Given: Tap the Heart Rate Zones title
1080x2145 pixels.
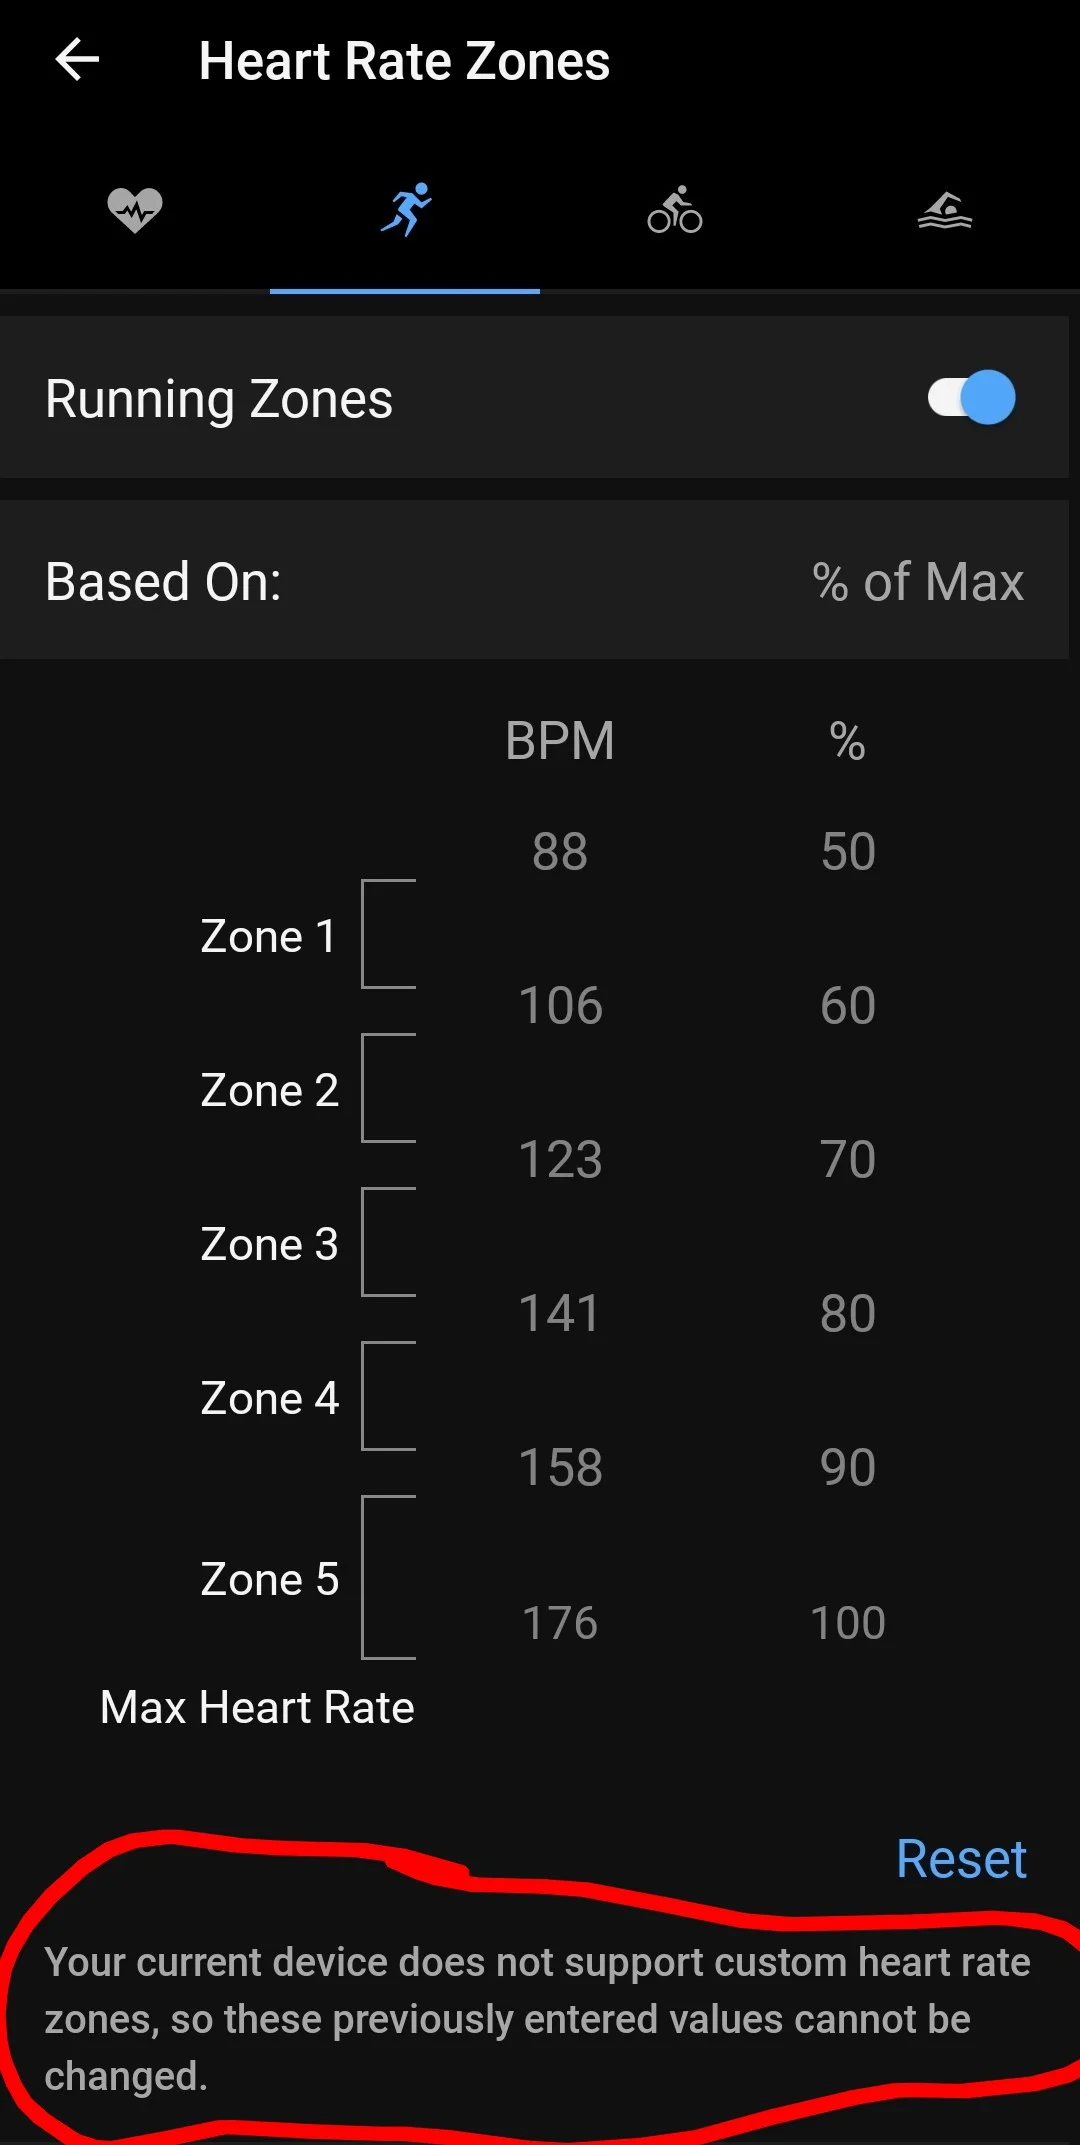Looking at the screenshot, I should pyautogui.click(x=404, y=61).
